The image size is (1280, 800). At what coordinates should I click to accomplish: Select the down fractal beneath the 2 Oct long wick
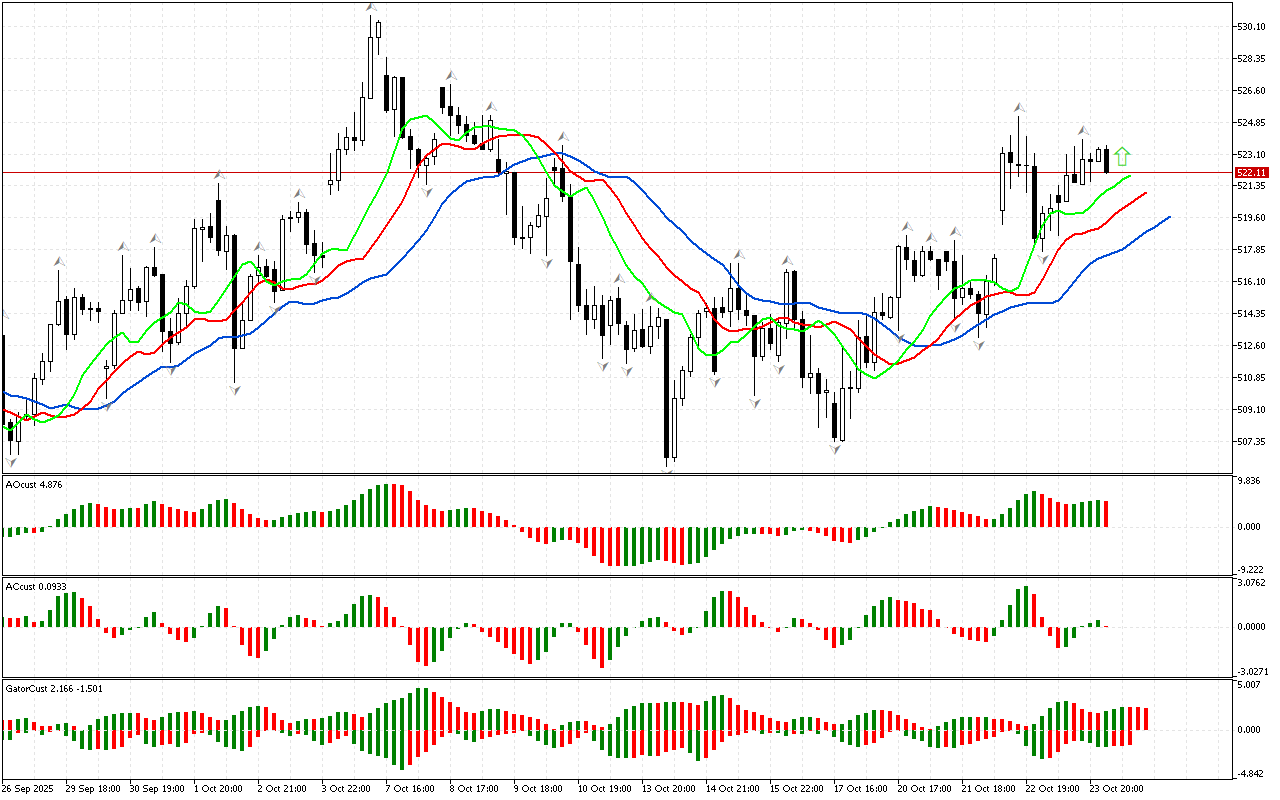click(235, 389)
